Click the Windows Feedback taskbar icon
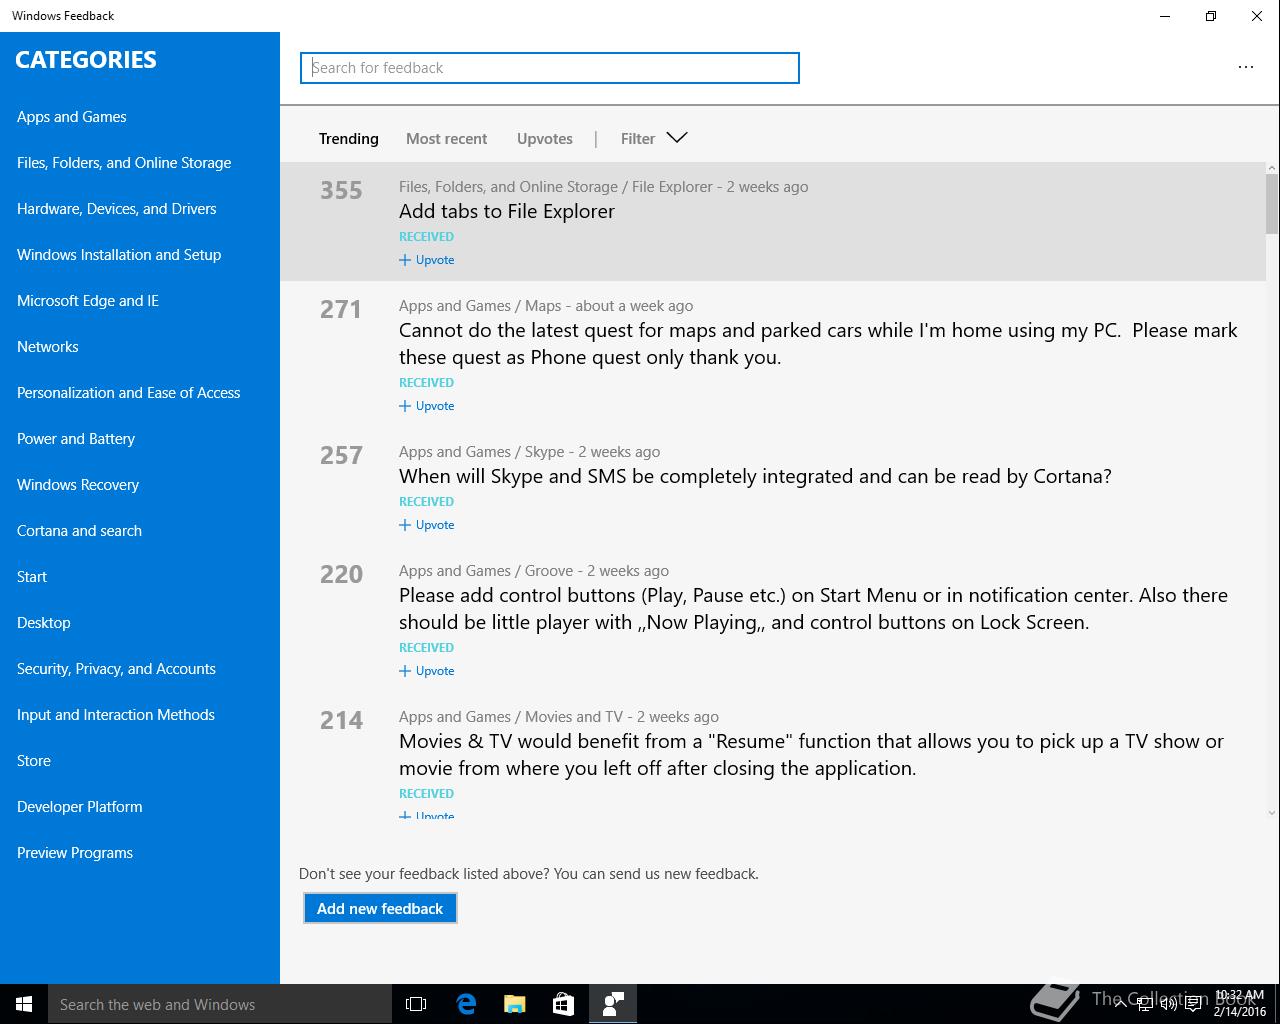Image resolution: width=1280 pixels, height=1024 pixels. click(613, 1004)
